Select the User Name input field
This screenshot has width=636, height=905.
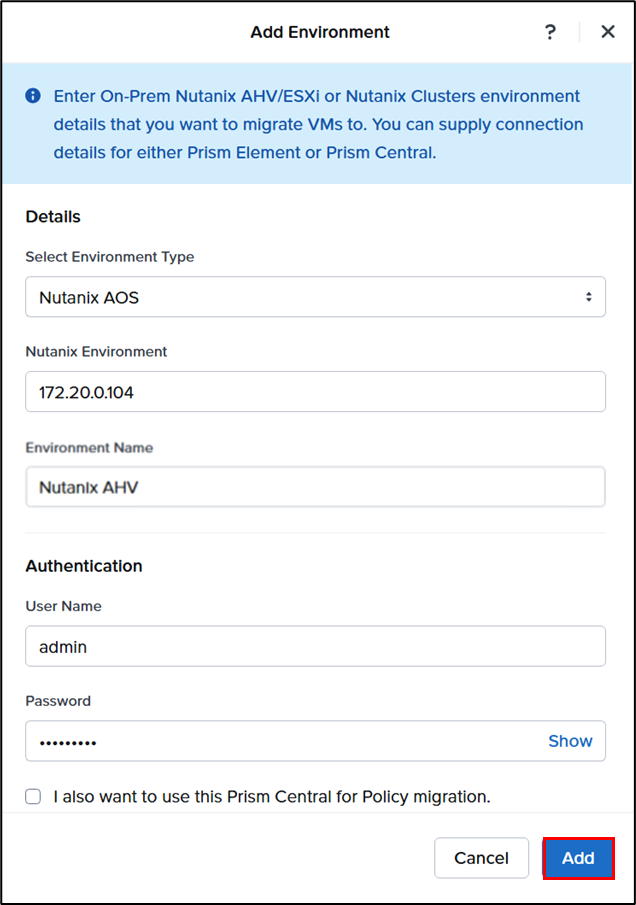tap(315, 646)
